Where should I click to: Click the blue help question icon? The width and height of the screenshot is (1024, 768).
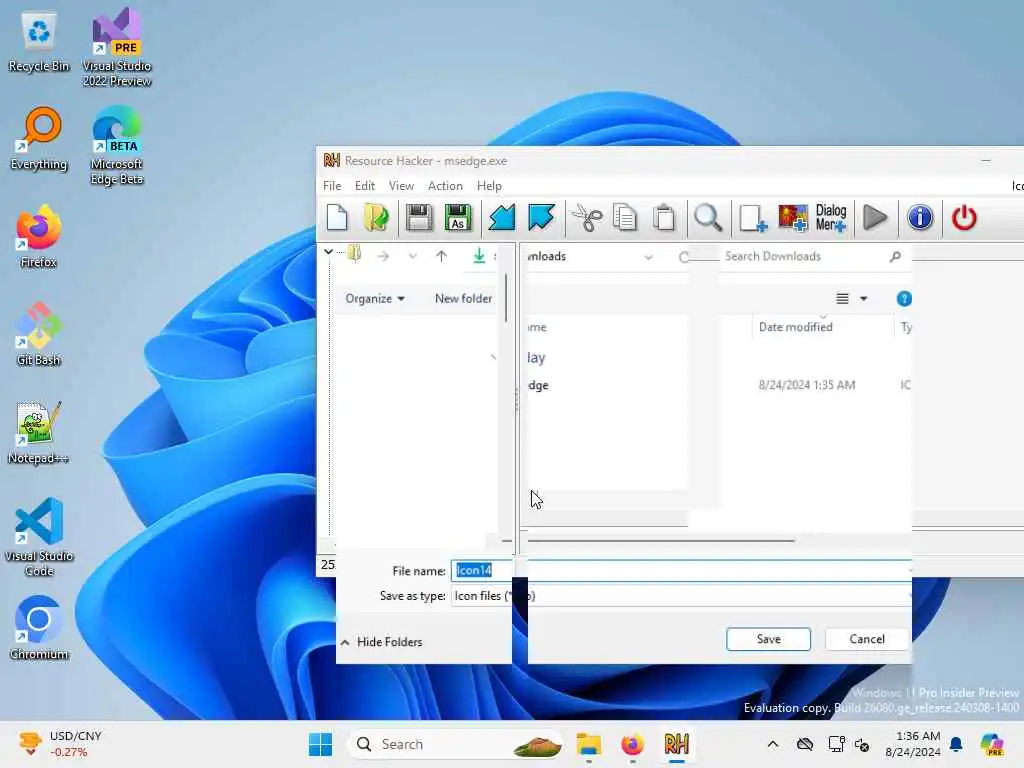coord(904,298)
